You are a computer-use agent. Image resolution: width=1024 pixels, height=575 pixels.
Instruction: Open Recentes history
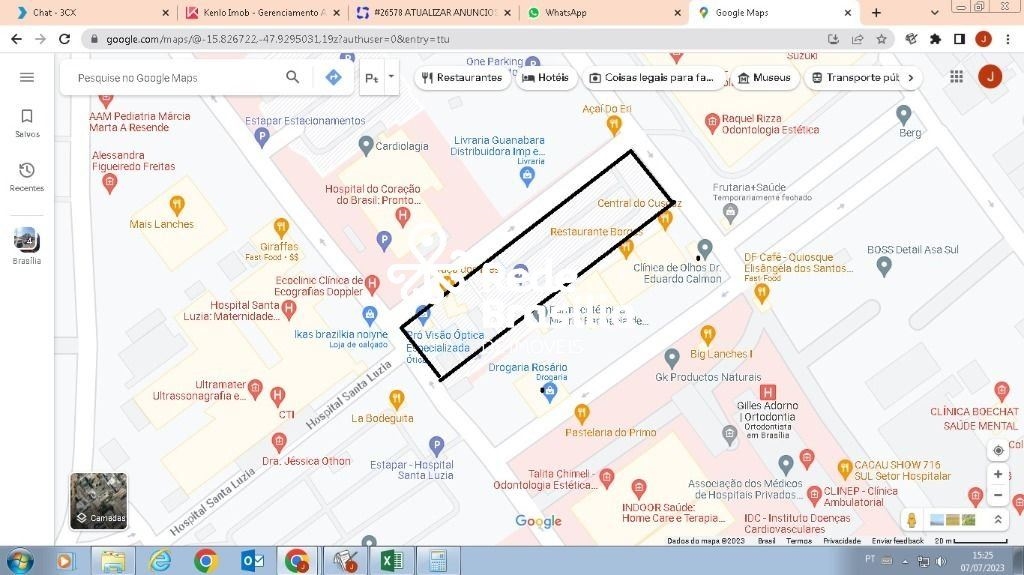tap(27, 177)
